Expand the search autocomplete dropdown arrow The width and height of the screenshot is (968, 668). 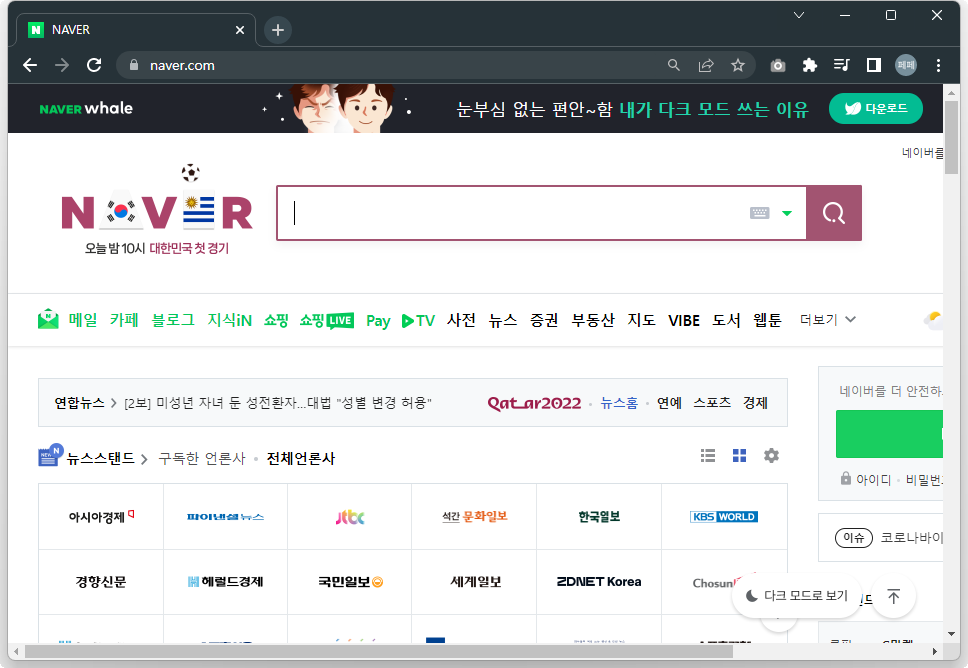point(786,213)
